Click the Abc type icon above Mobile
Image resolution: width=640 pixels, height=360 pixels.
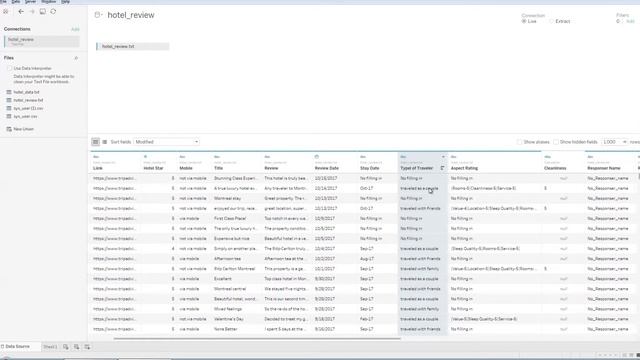coord(182,157)
